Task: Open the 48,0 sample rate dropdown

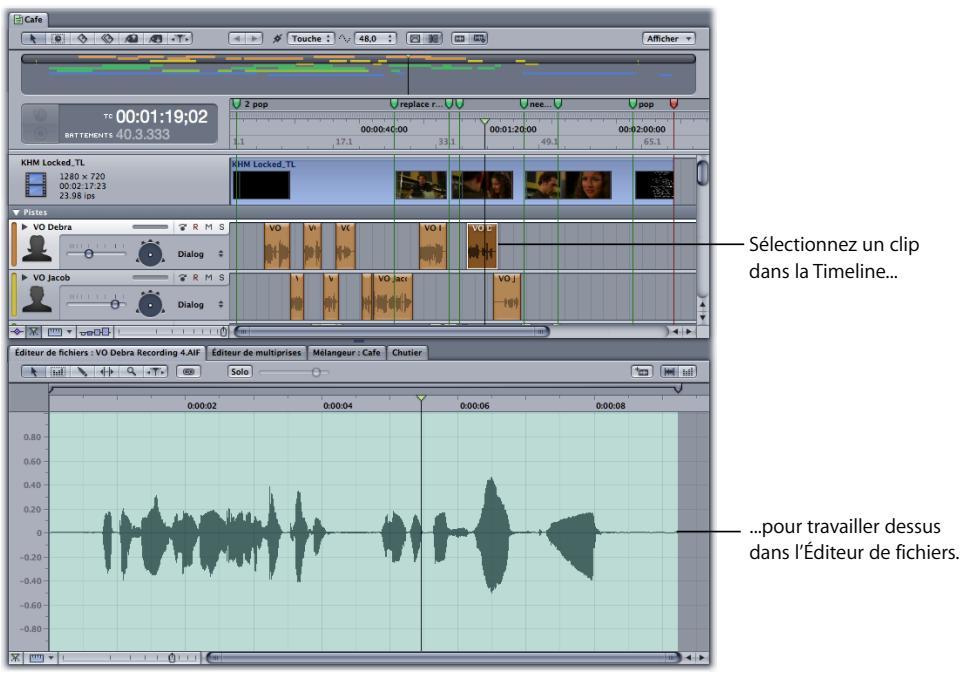Action: tap(376, 38)
